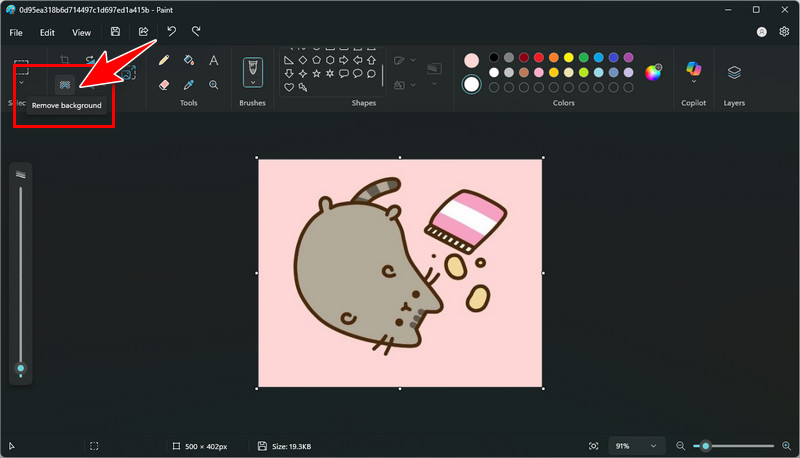Zoom in with the plus magnifier

click(x=786, y=446)
